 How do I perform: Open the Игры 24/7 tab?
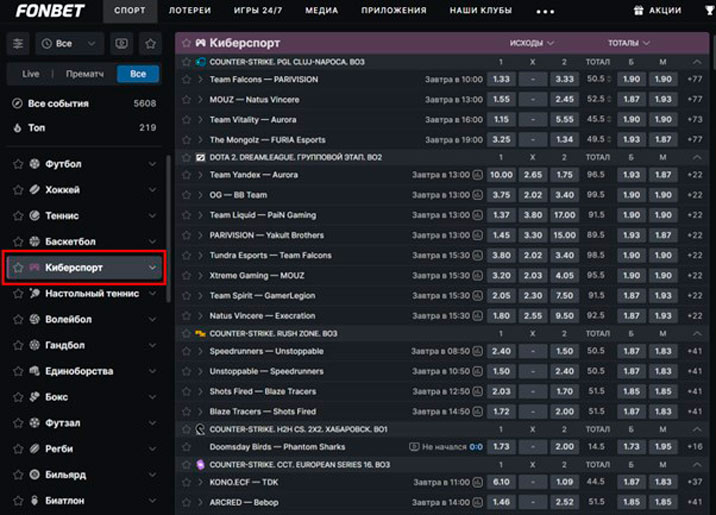point(259,11)
